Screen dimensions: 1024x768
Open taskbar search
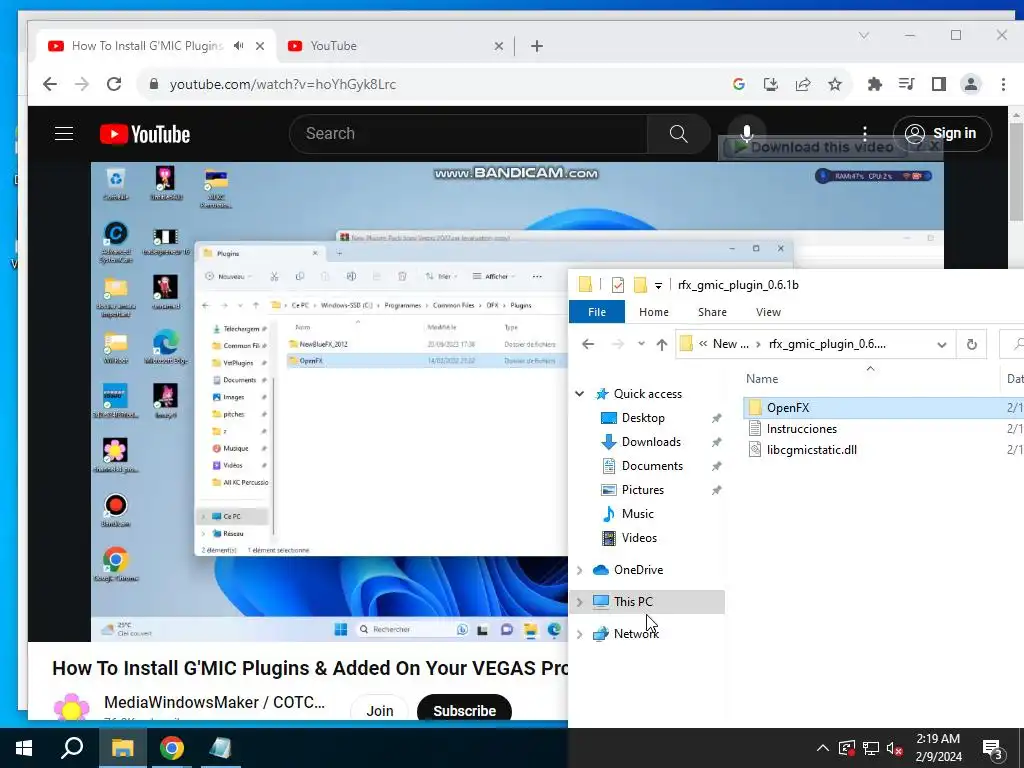point(72,748)
